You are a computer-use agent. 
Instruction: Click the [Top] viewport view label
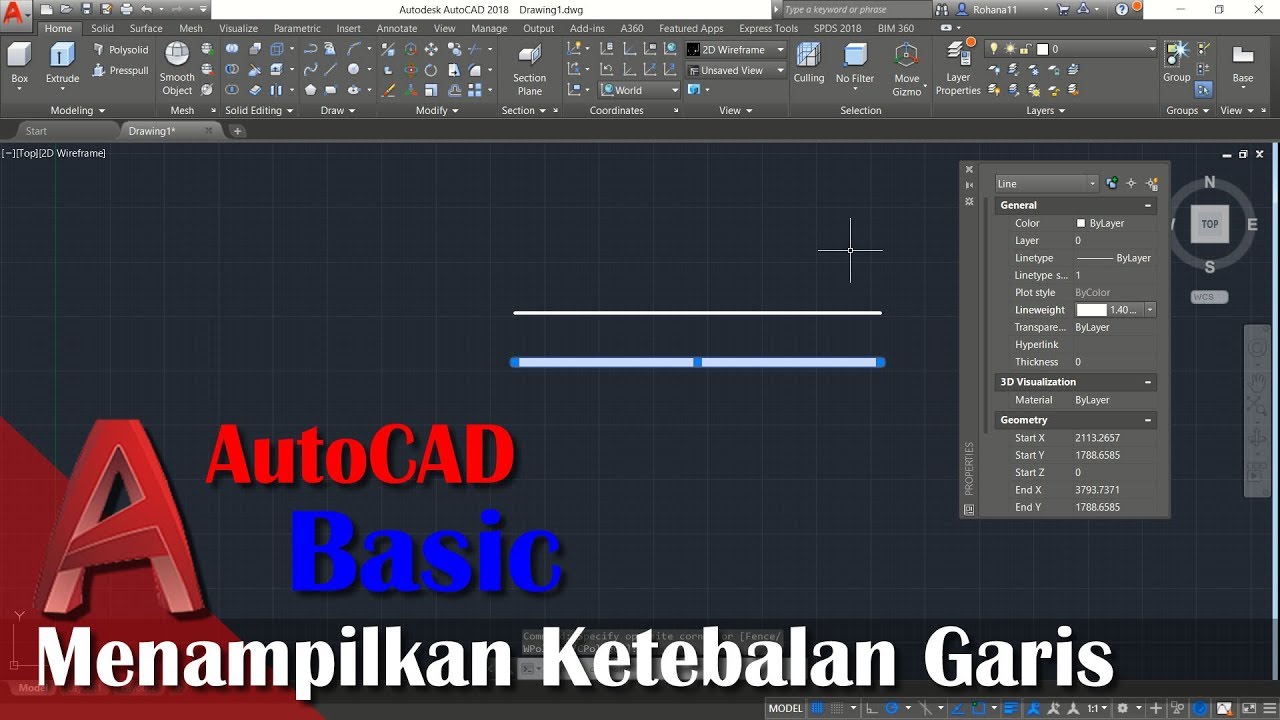pyautogui.click(x=27, y=153)
